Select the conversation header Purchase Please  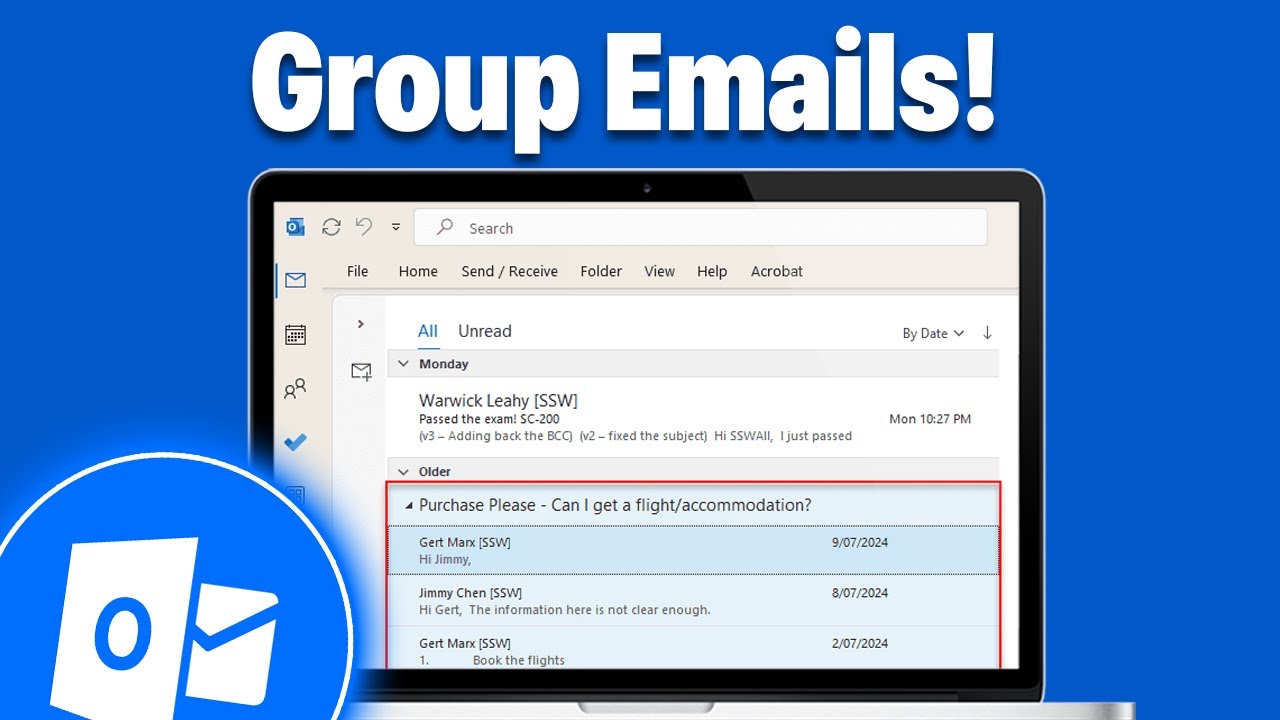pyautogui.click(x=693, y=505)
